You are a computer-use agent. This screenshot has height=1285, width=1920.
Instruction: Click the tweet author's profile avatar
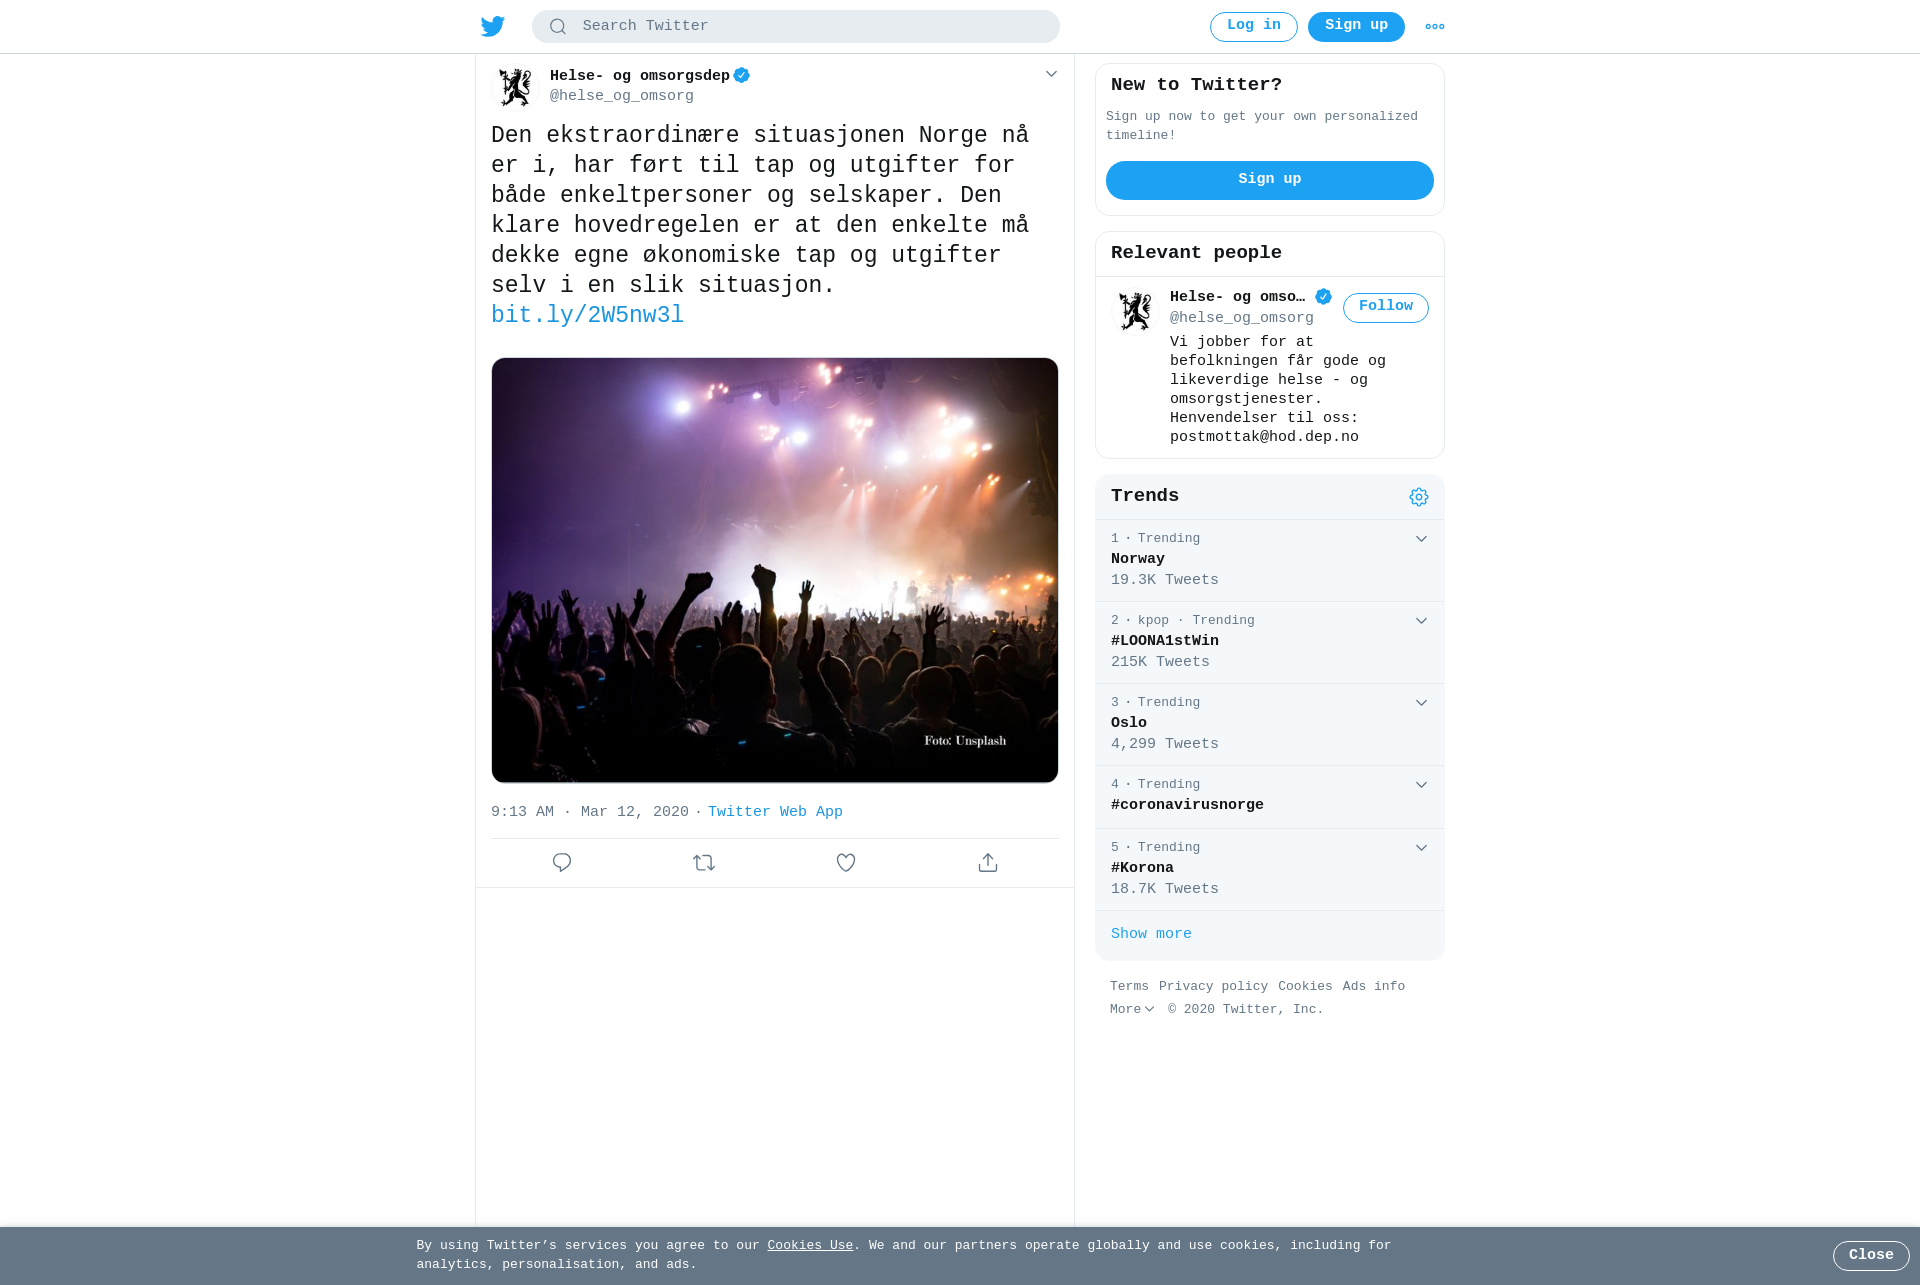pos(516,86)
